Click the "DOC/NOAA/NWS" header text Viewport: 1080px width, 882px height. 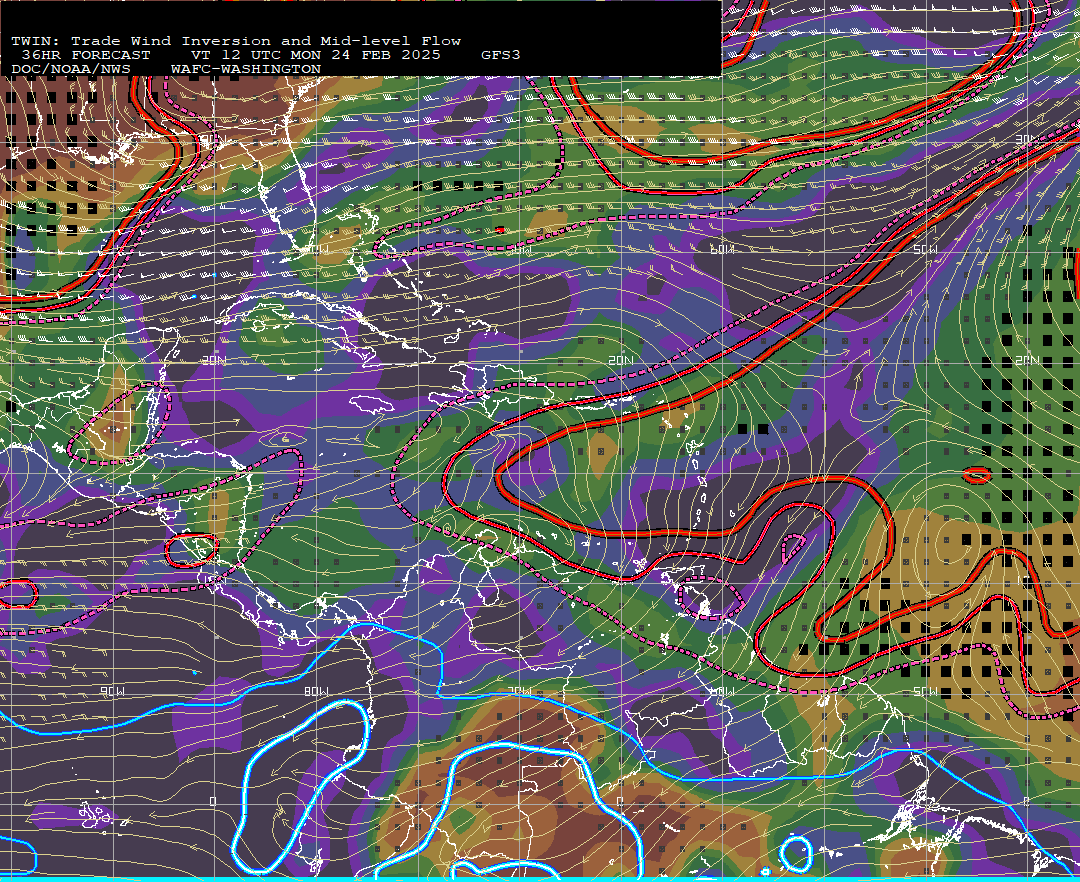[x=70, y=70]
